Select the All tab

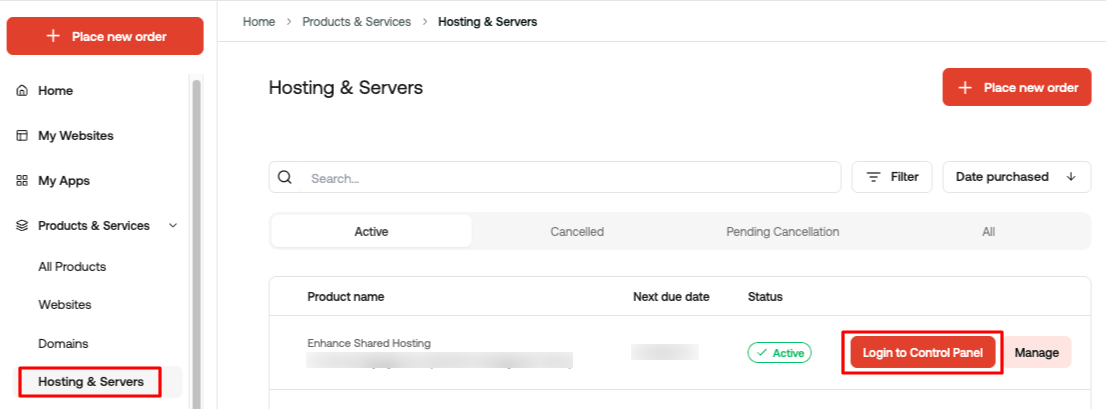988,231
